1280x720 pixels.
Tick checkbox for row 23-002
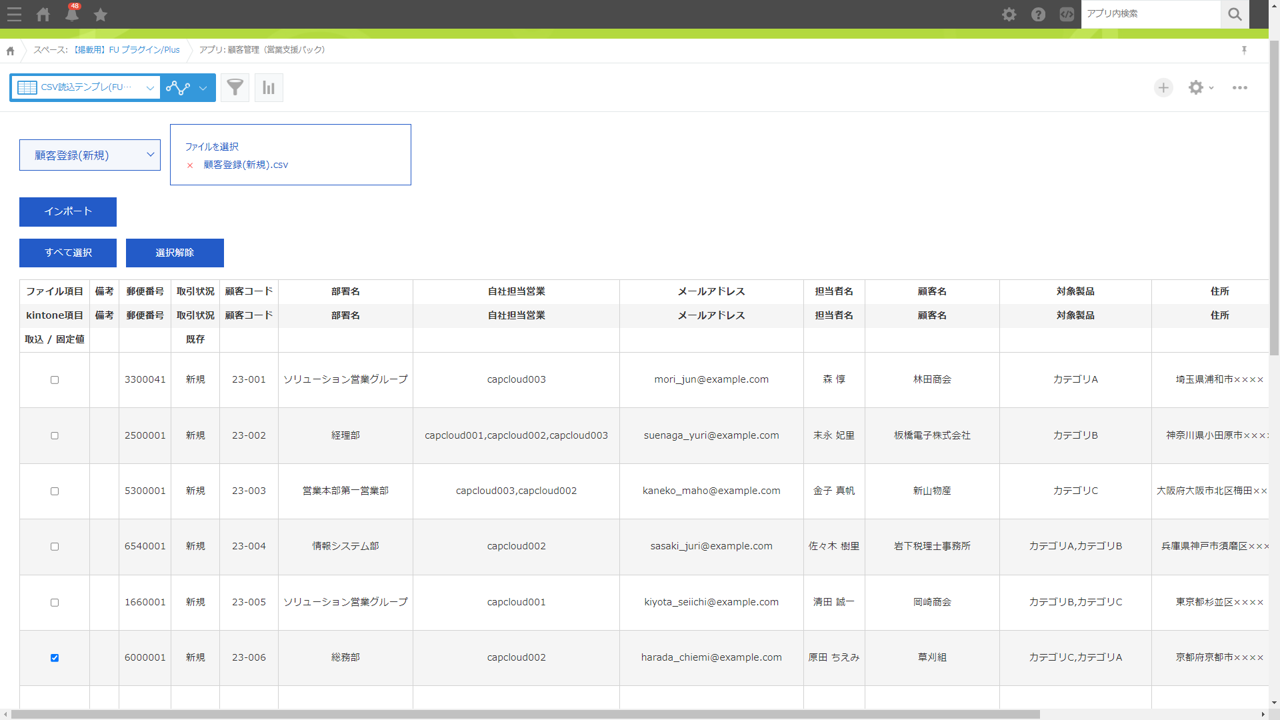(x=55, y=436)
